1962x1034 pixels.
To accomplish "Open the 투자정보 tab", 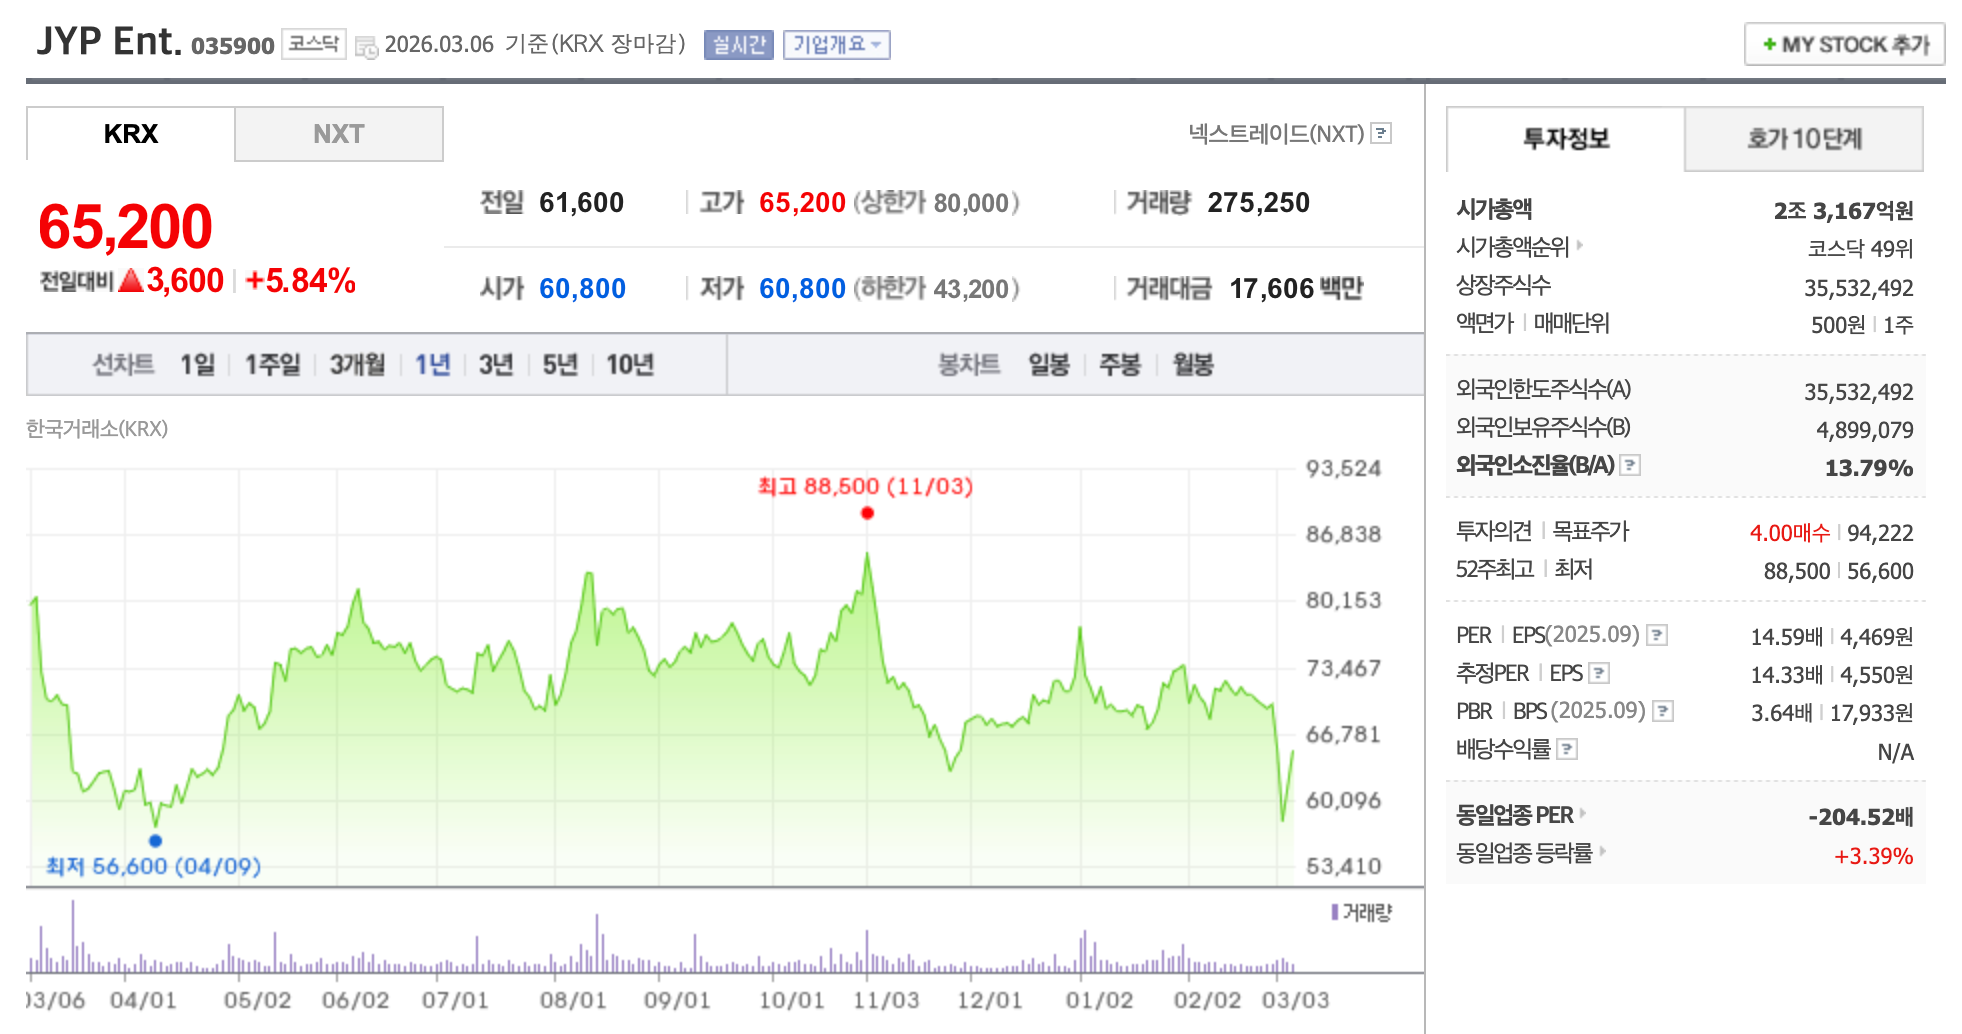I will coord(1566,139).
